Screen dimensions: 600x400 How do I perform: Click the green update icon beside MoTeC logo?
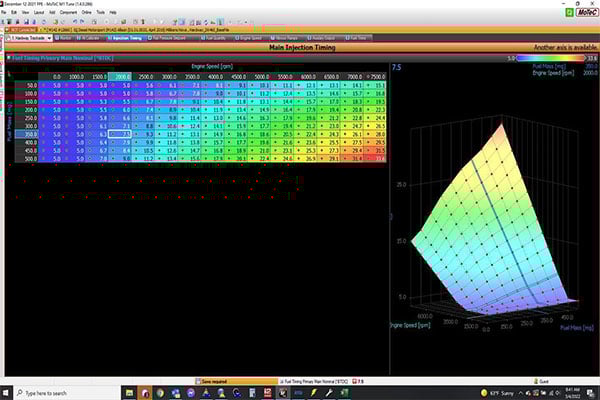pos(569,12)
